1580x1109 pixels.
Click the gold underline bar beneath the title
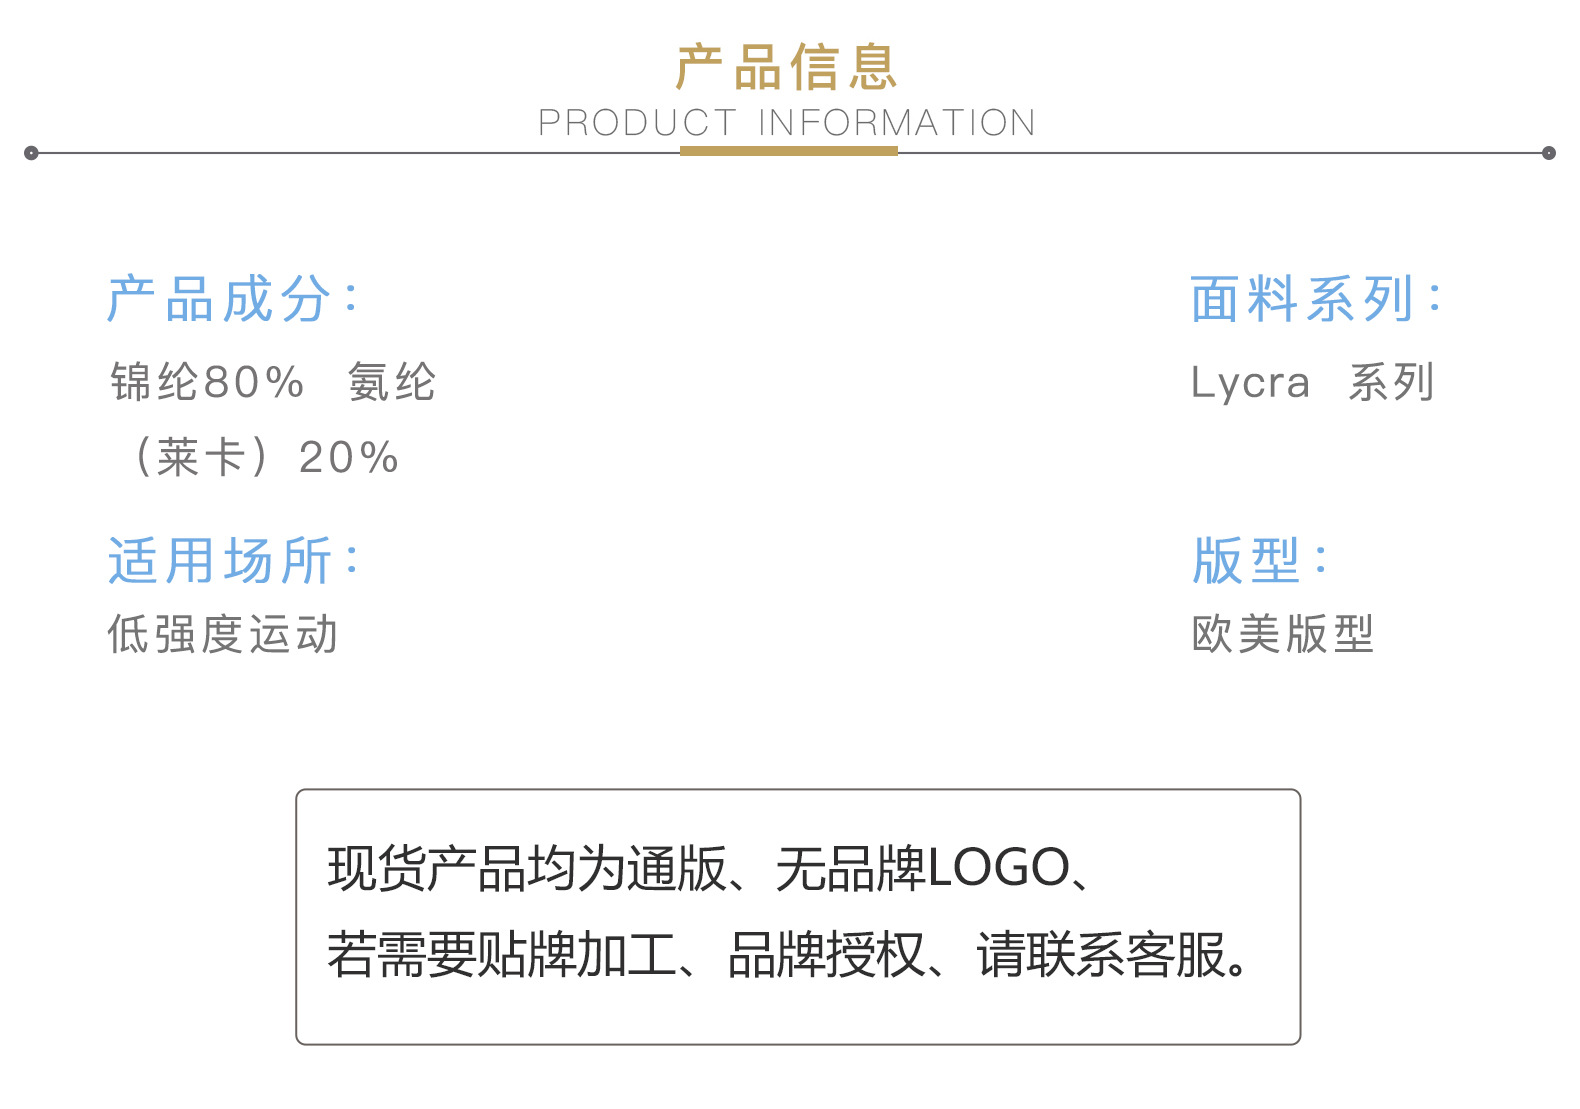pyautogui.click(x=788, y=151)
